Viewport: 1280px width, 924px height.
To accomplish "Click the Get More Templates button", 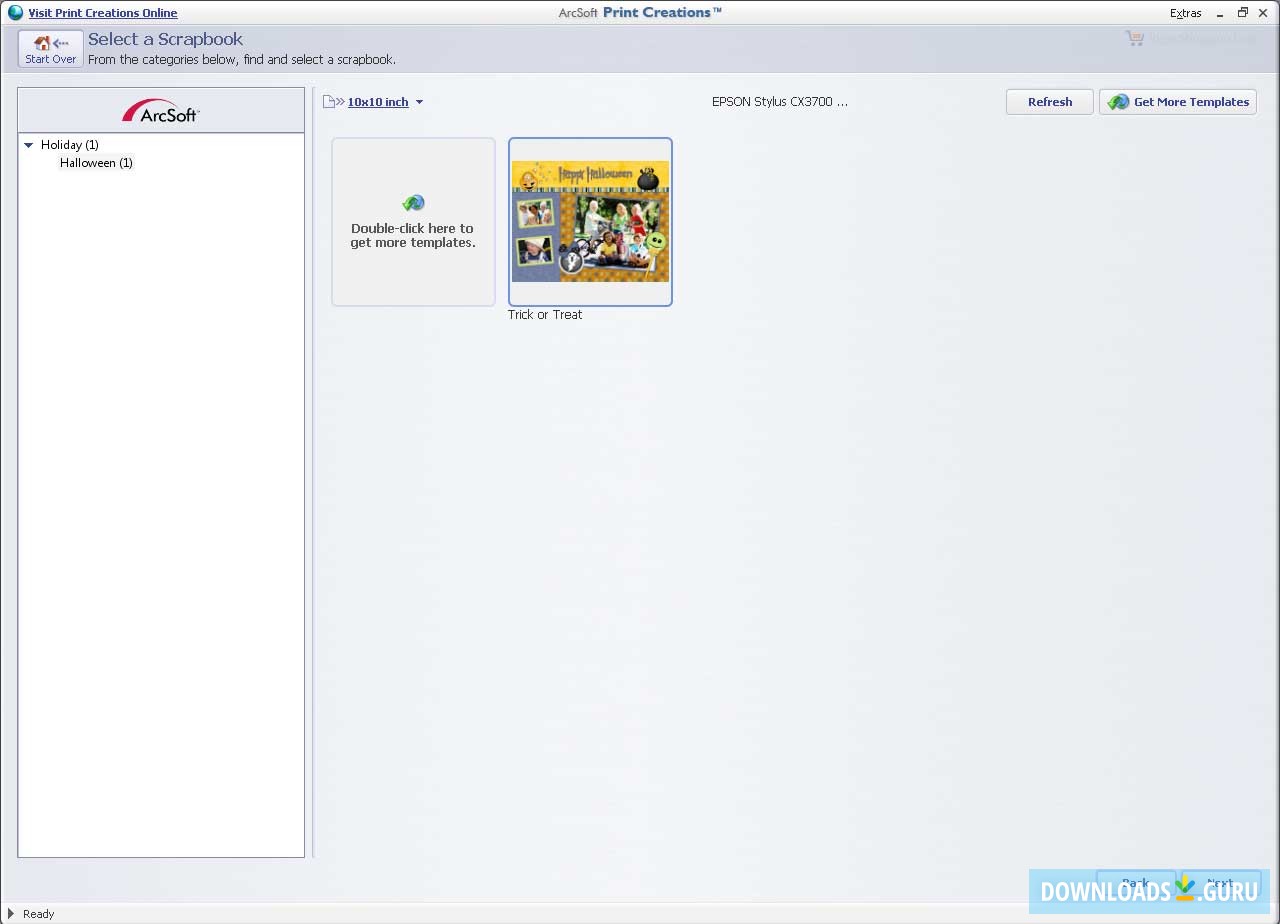I will [x=1178, y=102].
